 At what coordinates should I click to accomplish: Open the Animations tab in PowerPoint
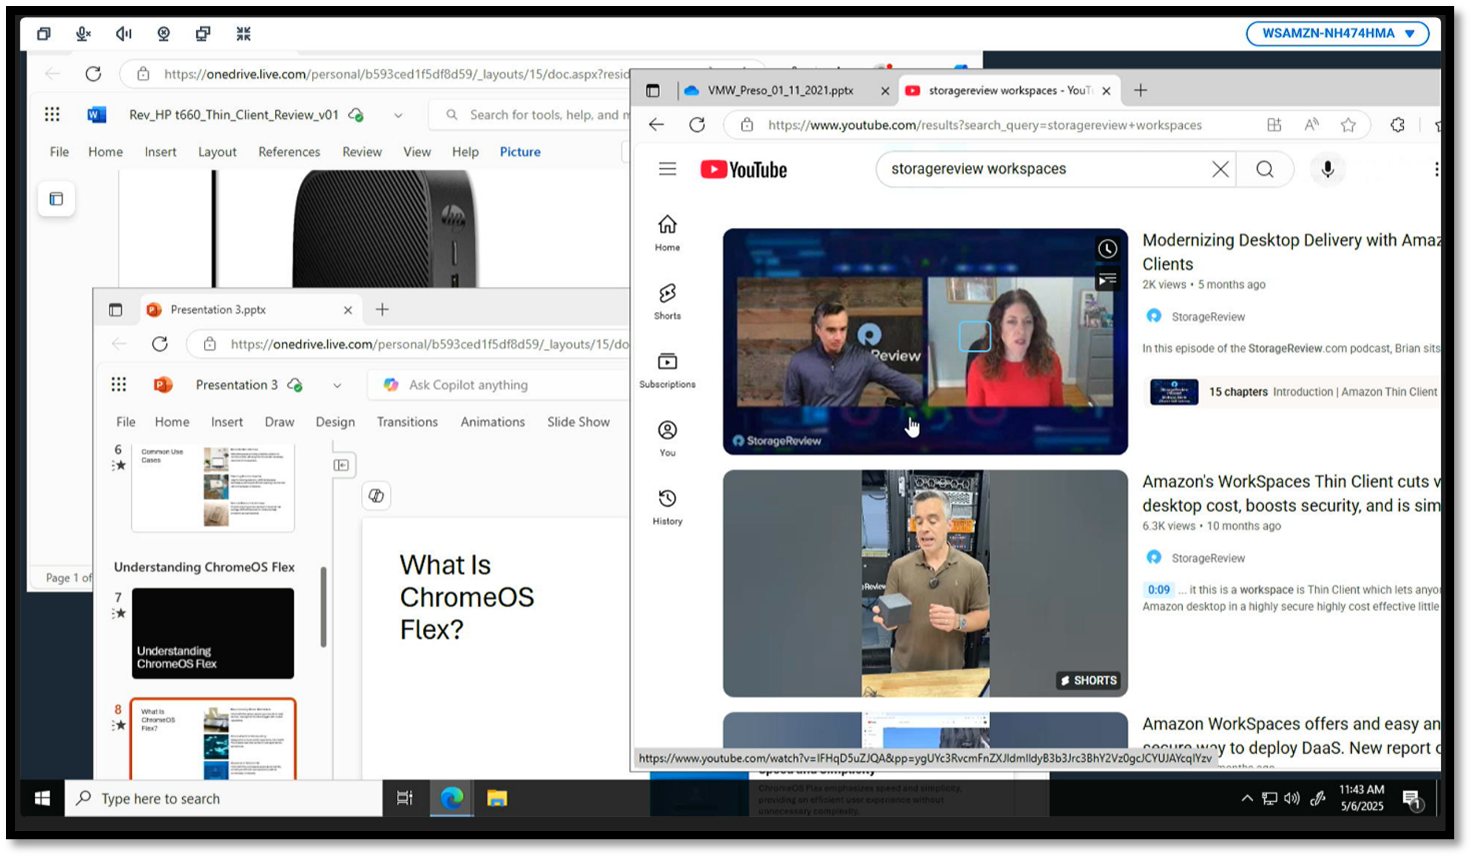click(x=493, y=422)
